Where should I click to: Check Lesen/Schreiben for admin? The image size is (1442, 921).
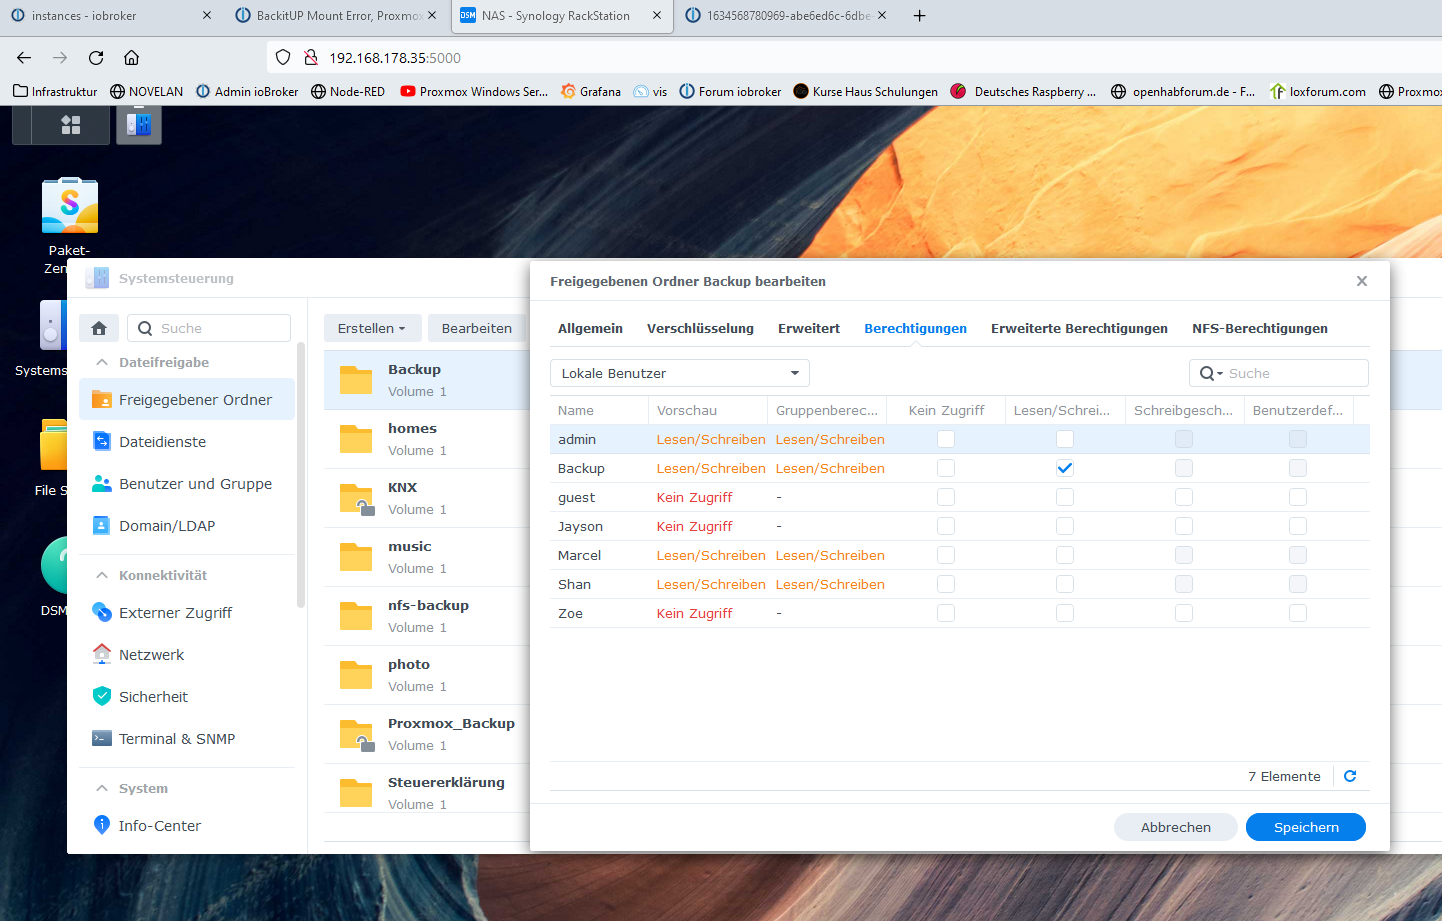click(x=1065, y=439)
